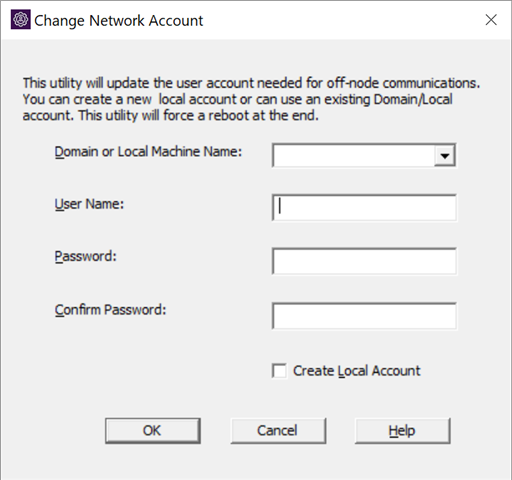Close the Change Network Account dialog
This screenshot has height=480, width=512.
[x=491, y=20]
